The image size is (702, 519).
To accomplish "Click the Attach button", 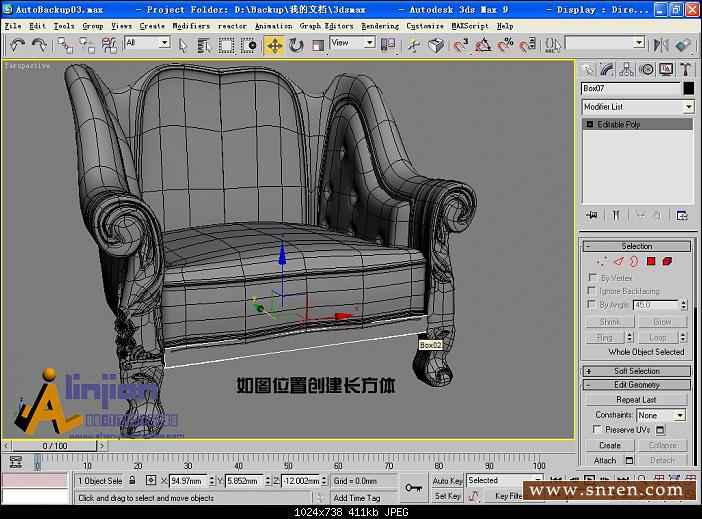I will tap(605, 461).
